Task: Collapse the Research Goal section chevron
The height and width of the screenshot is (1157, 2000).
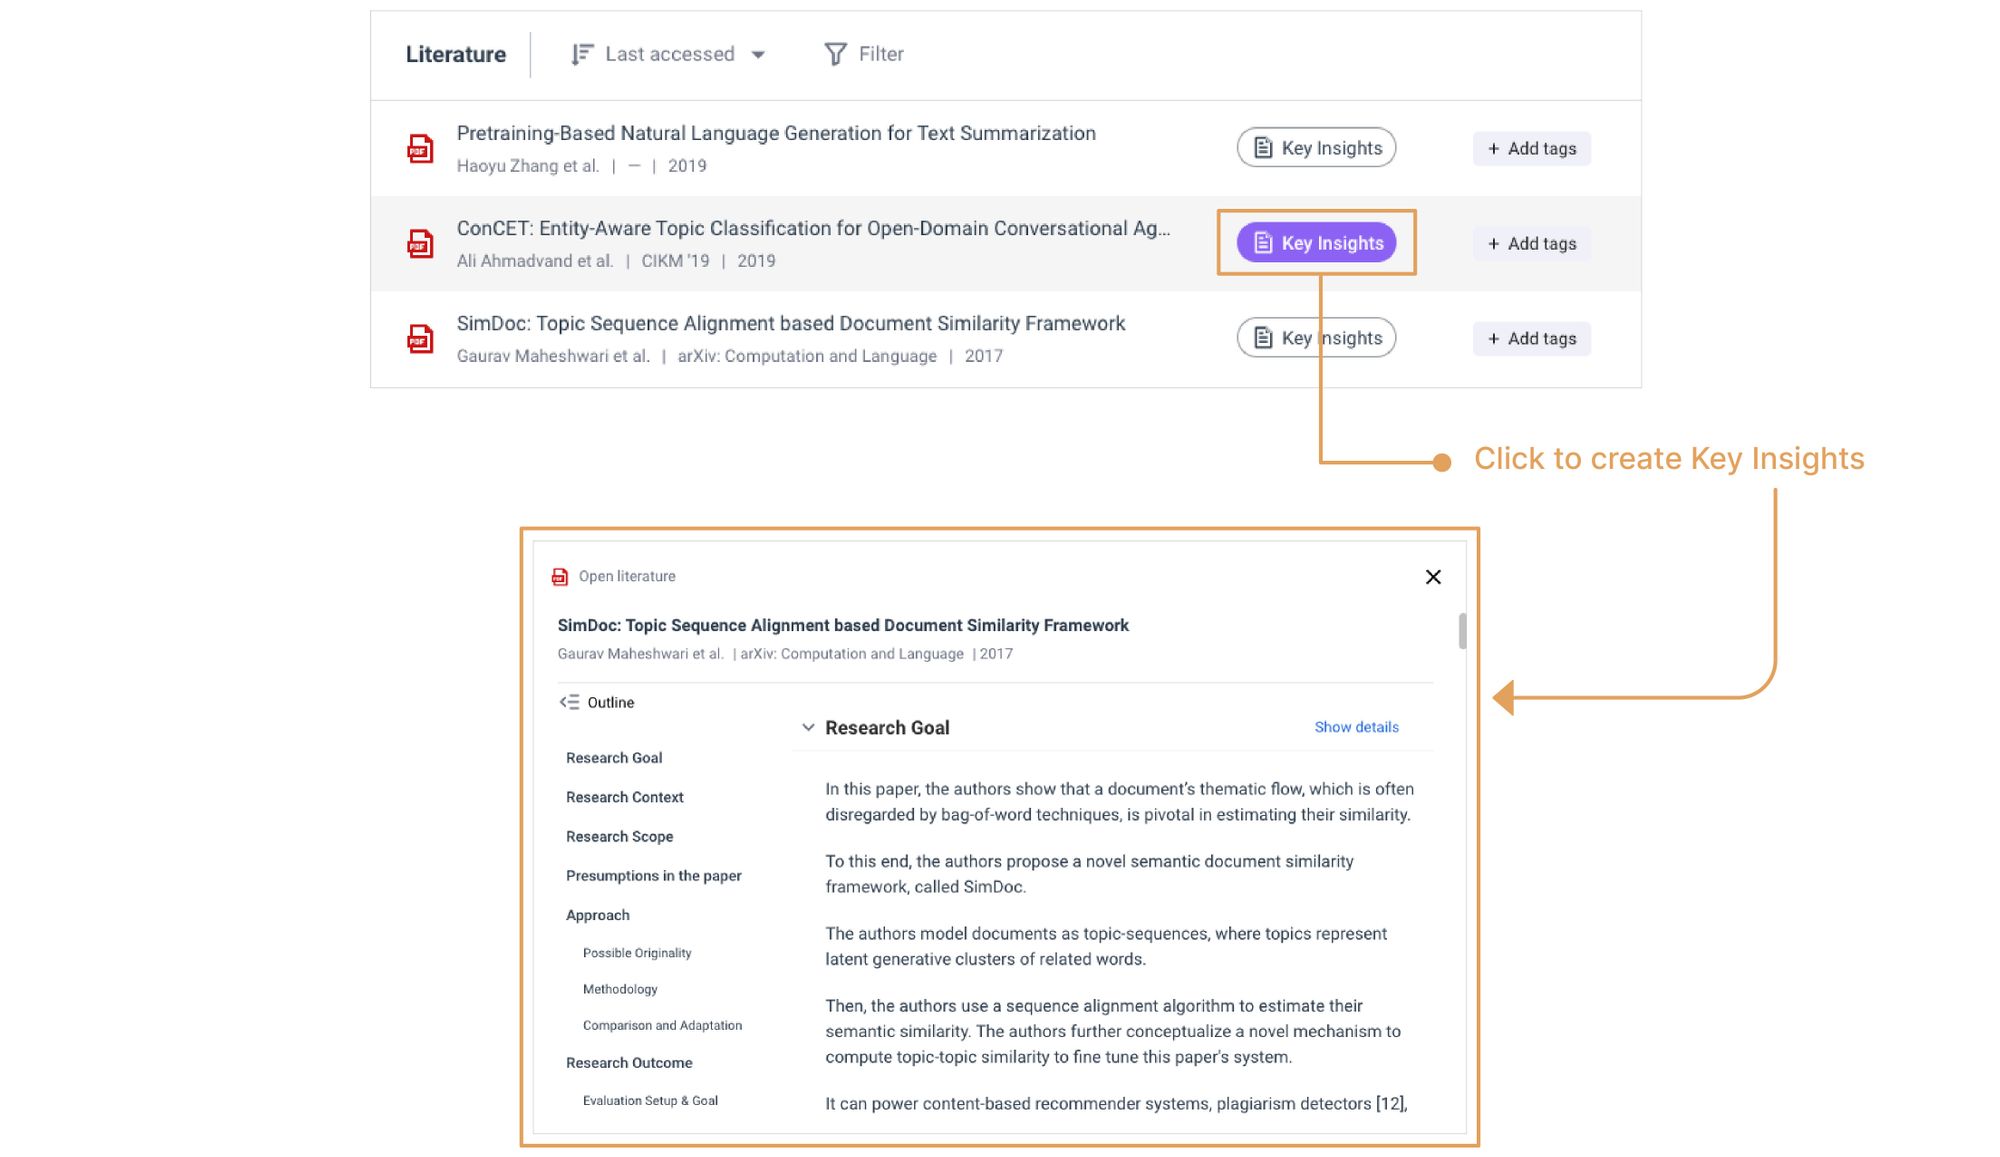Action: coord(808,727)
